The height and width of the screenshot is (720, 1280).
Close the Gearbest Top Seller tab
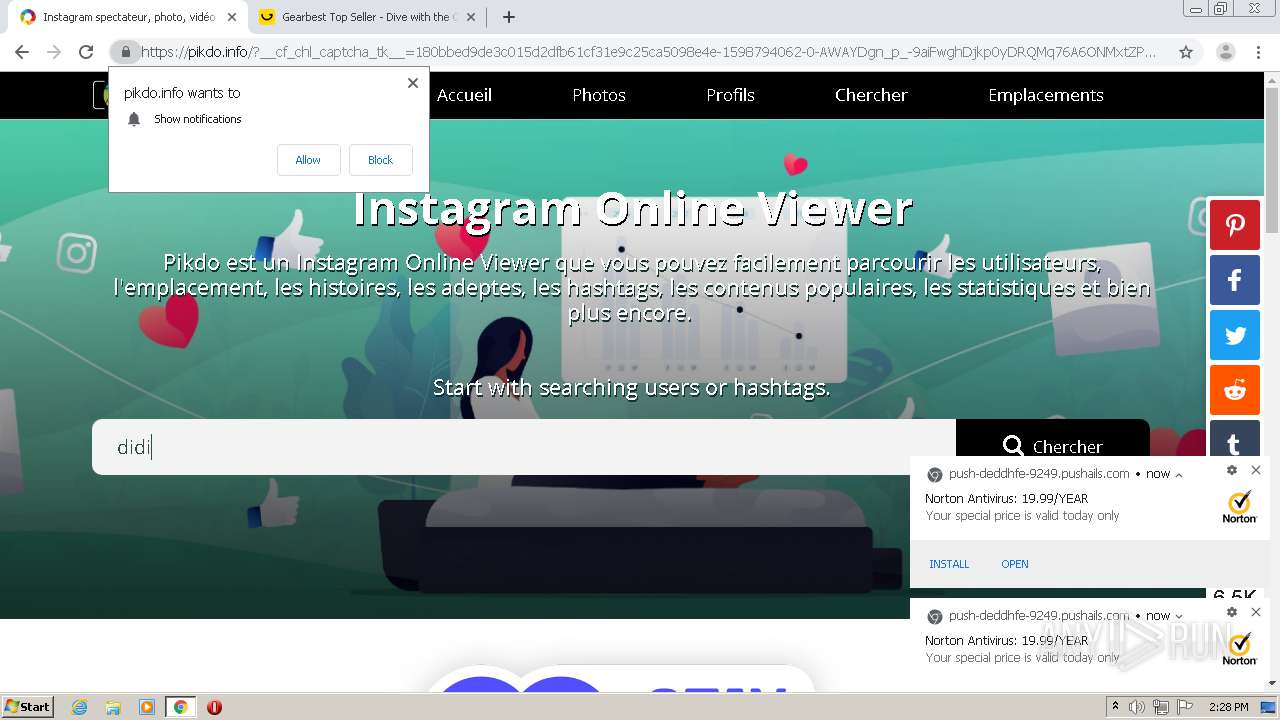pyautogui.click(x=471, y=17)
